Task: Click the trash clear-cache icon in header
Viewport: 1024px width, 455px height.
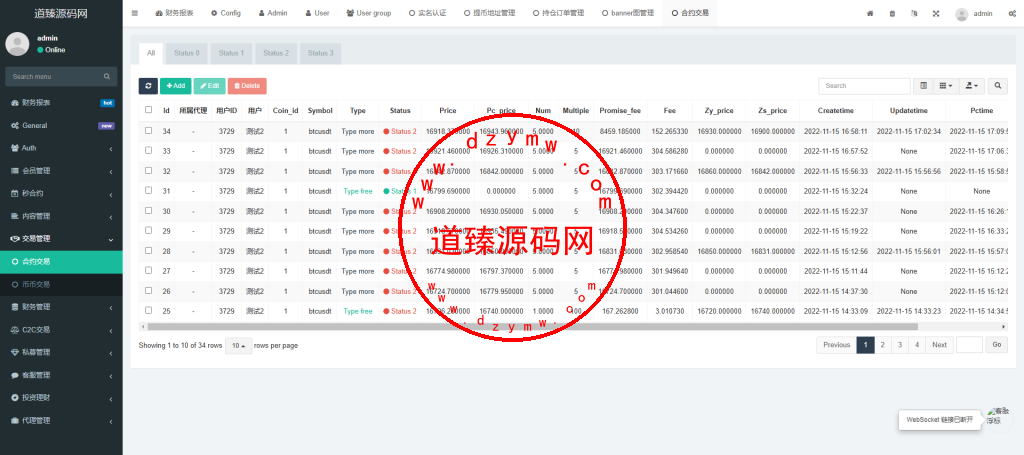Action: (x=892, y=13)
